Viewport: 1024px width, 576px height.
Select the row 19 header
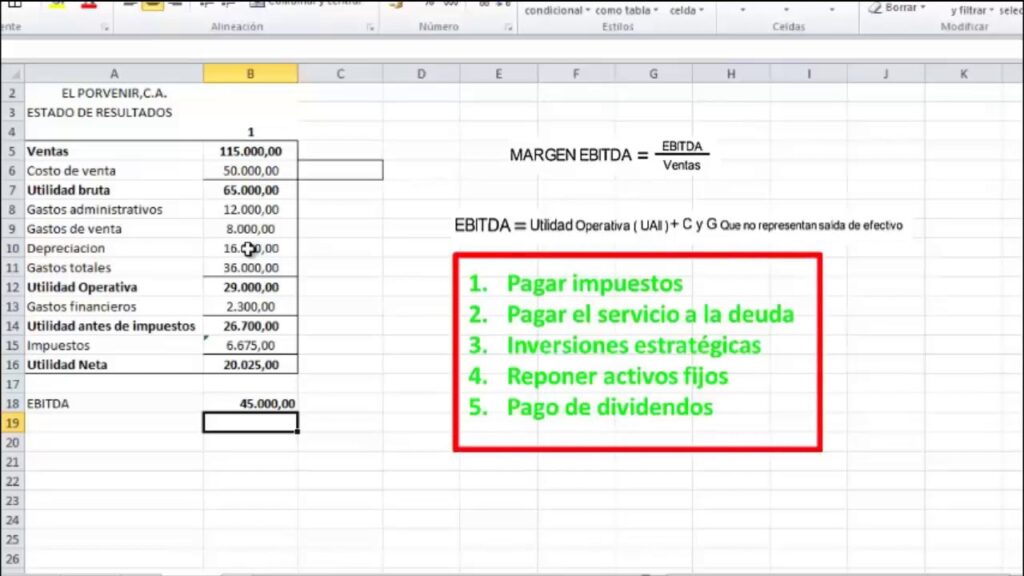pos(12,423)
